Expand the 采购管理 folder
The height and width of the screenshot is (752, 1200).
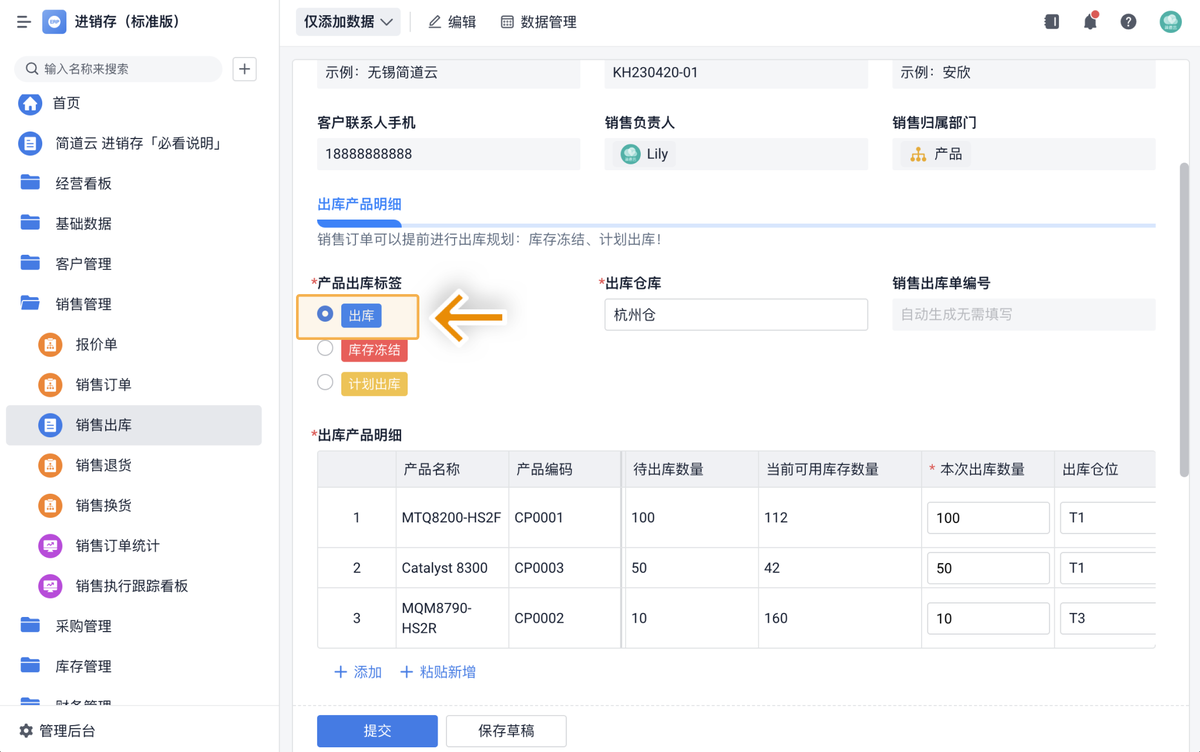[83, 626]
